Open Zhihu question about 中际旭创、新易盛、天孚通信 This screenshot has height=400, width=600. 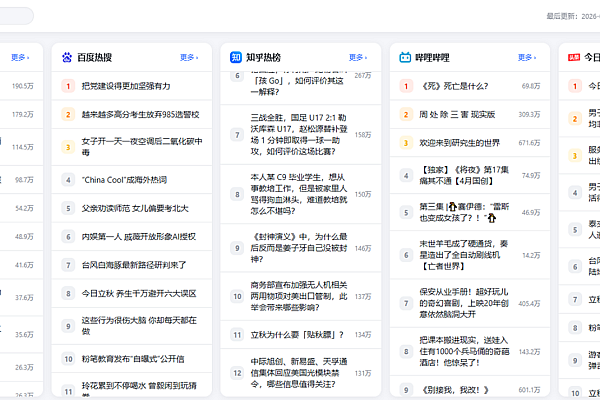tap(299, 373)
